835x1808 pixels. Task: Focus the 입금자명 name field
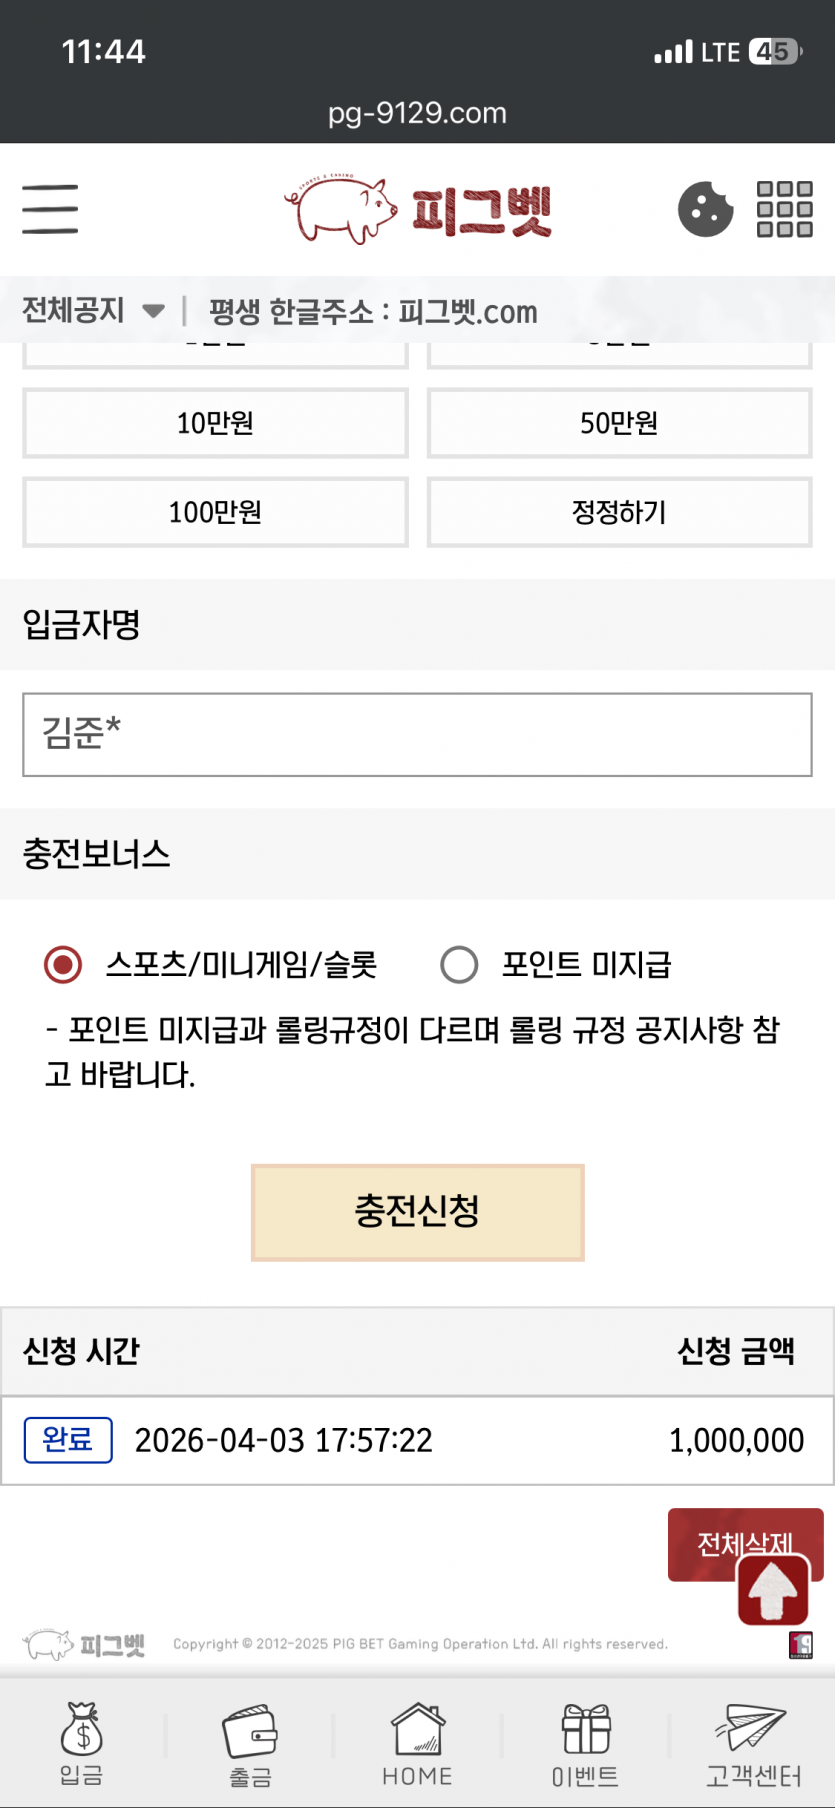point(417,734)
